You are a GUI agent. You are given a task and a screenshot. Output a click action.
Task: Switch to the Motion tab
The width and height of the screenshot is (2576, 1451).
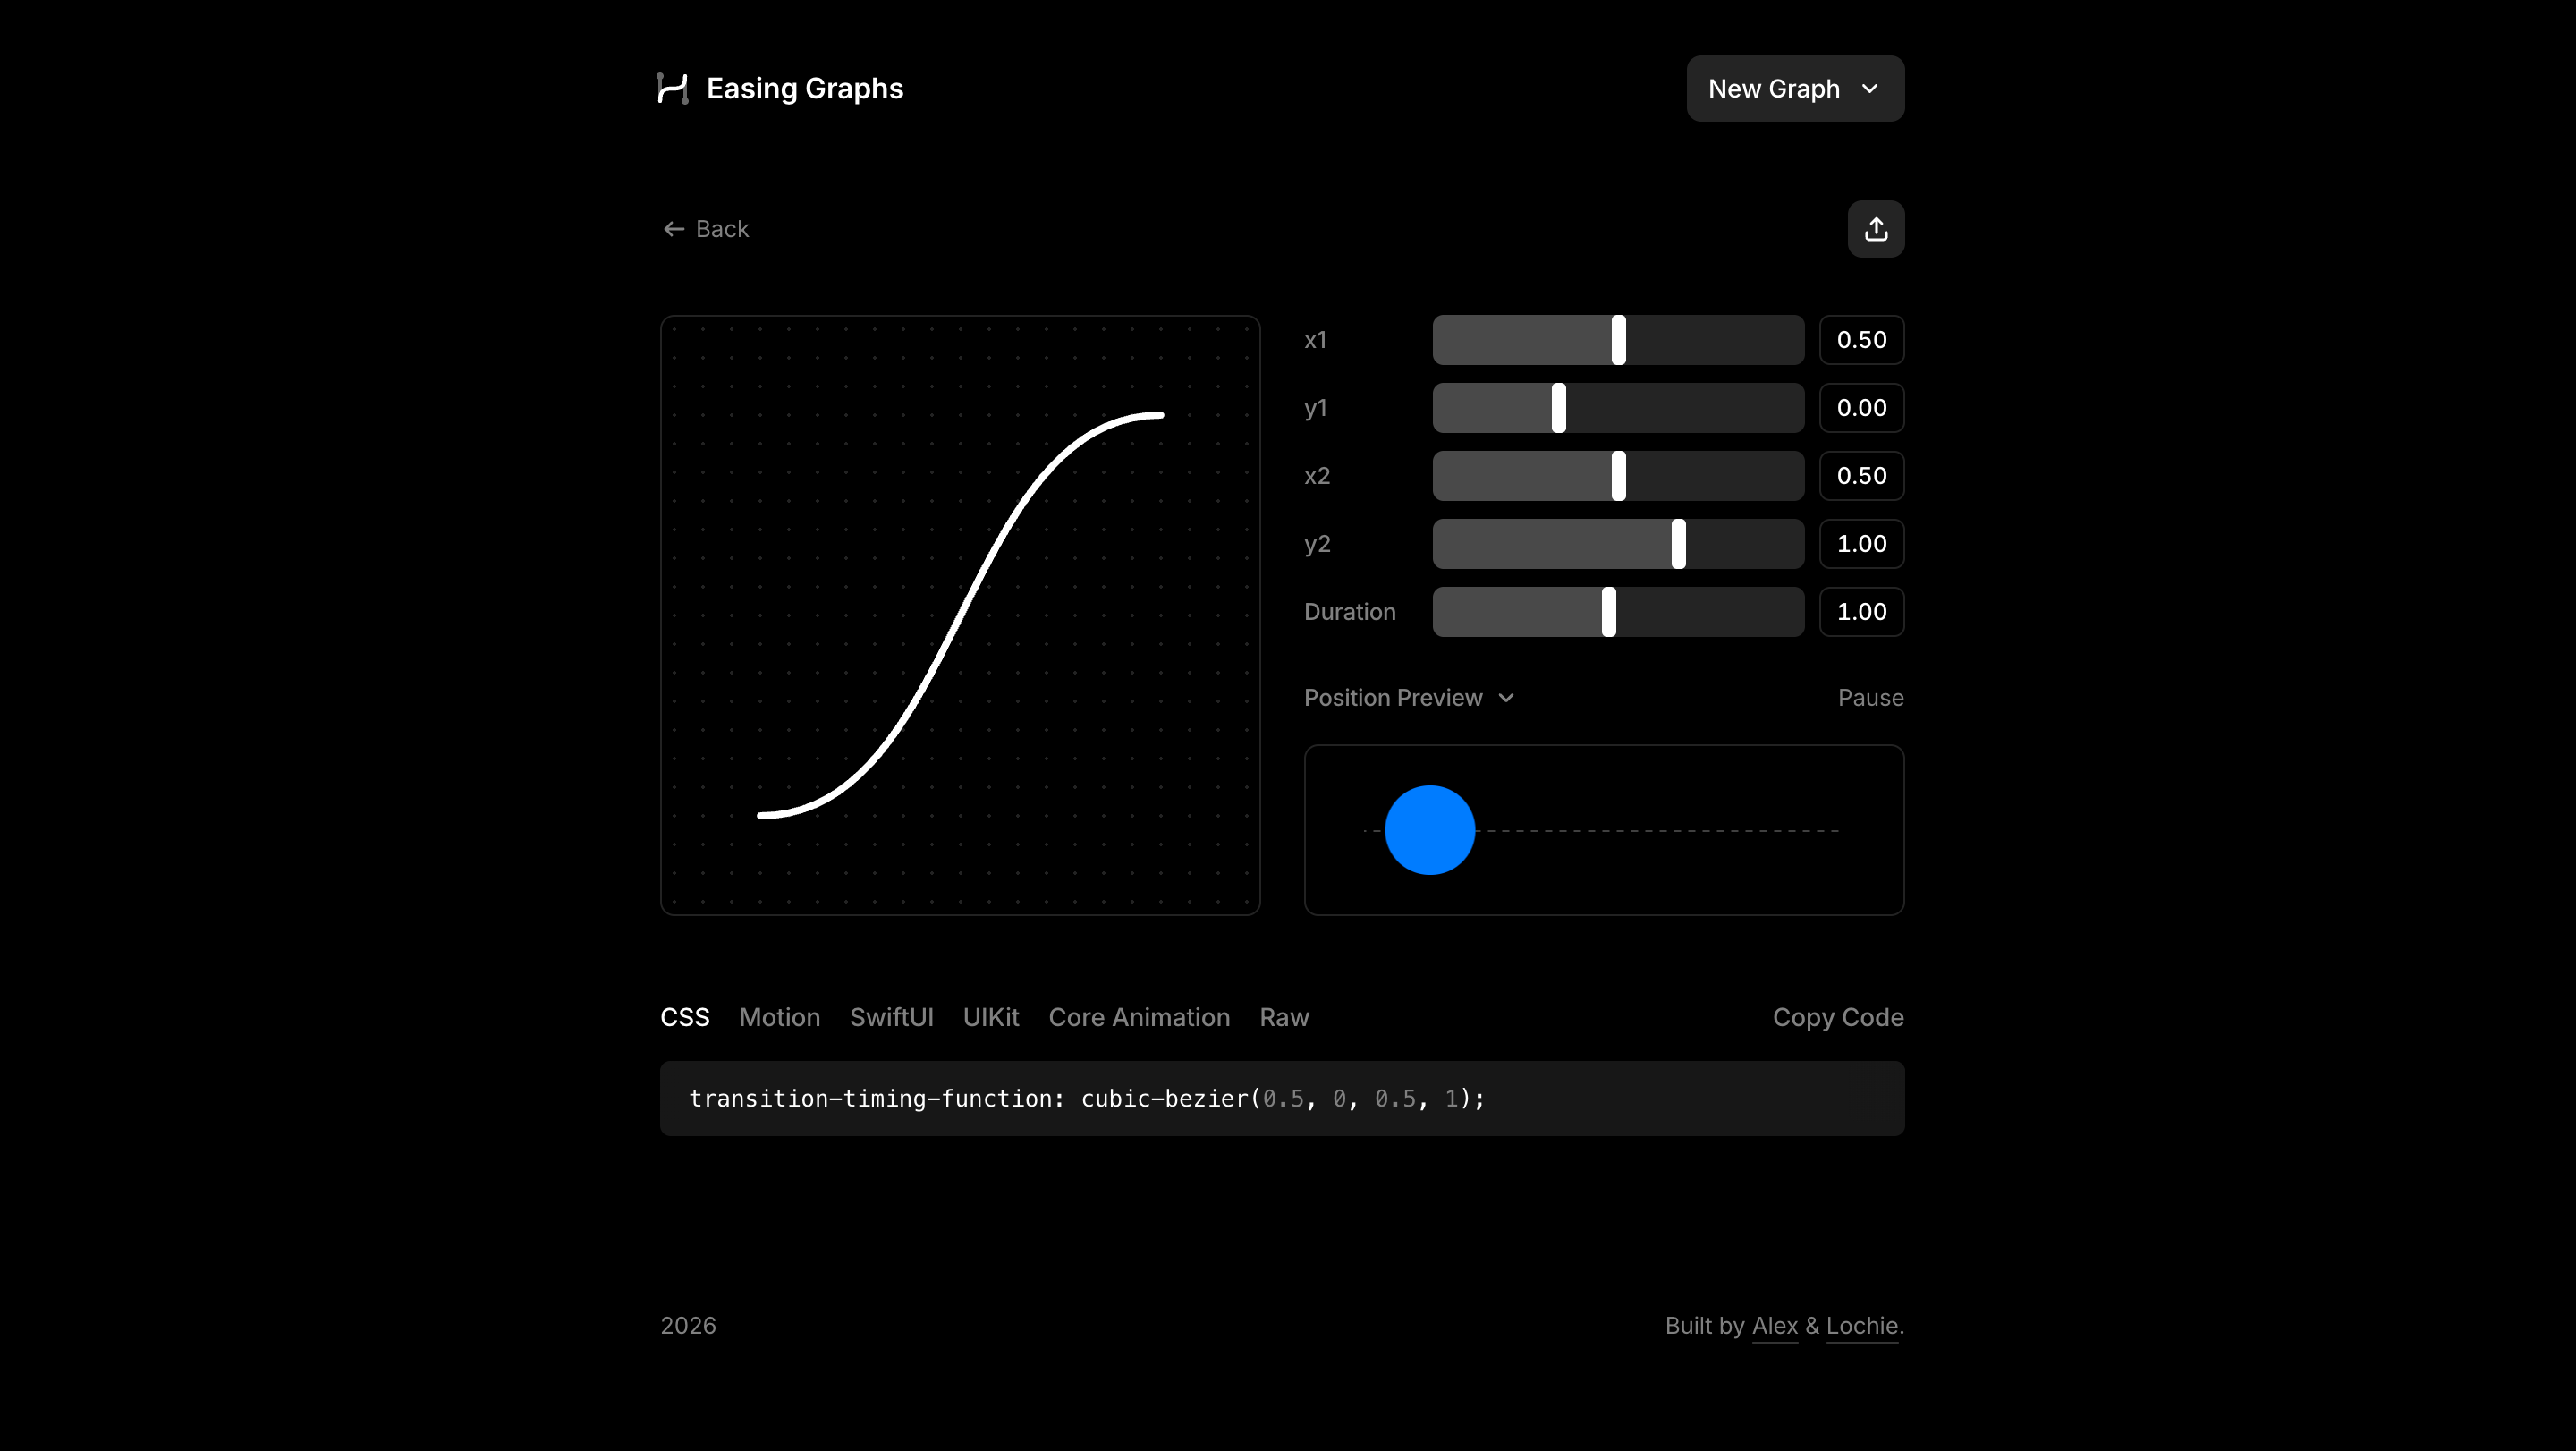point(779,1017)
